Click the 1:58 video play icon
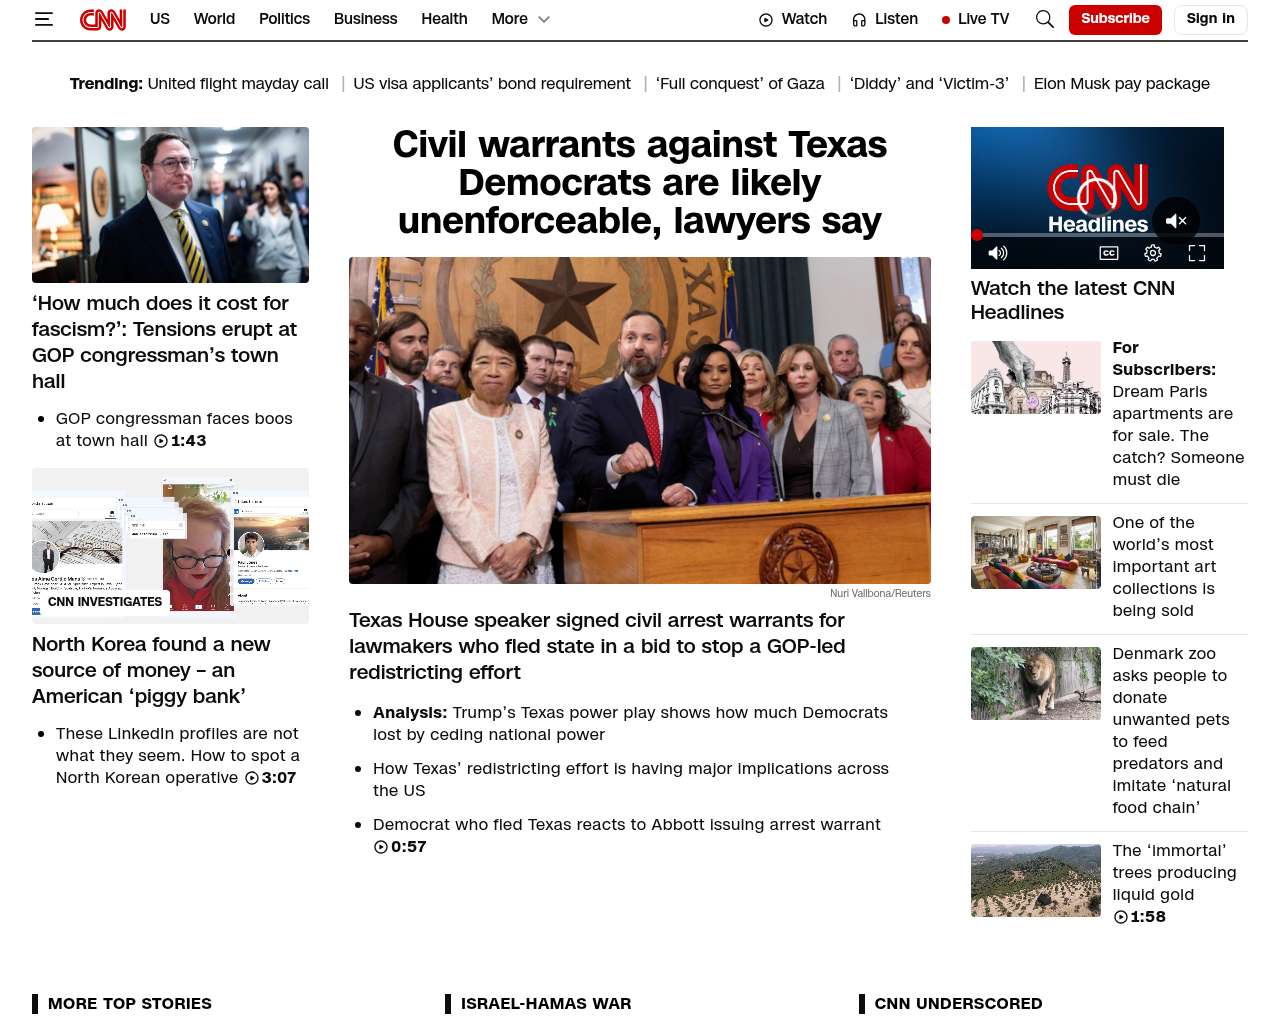This screenshot has height=1024, width=1280. point(1121,917)
